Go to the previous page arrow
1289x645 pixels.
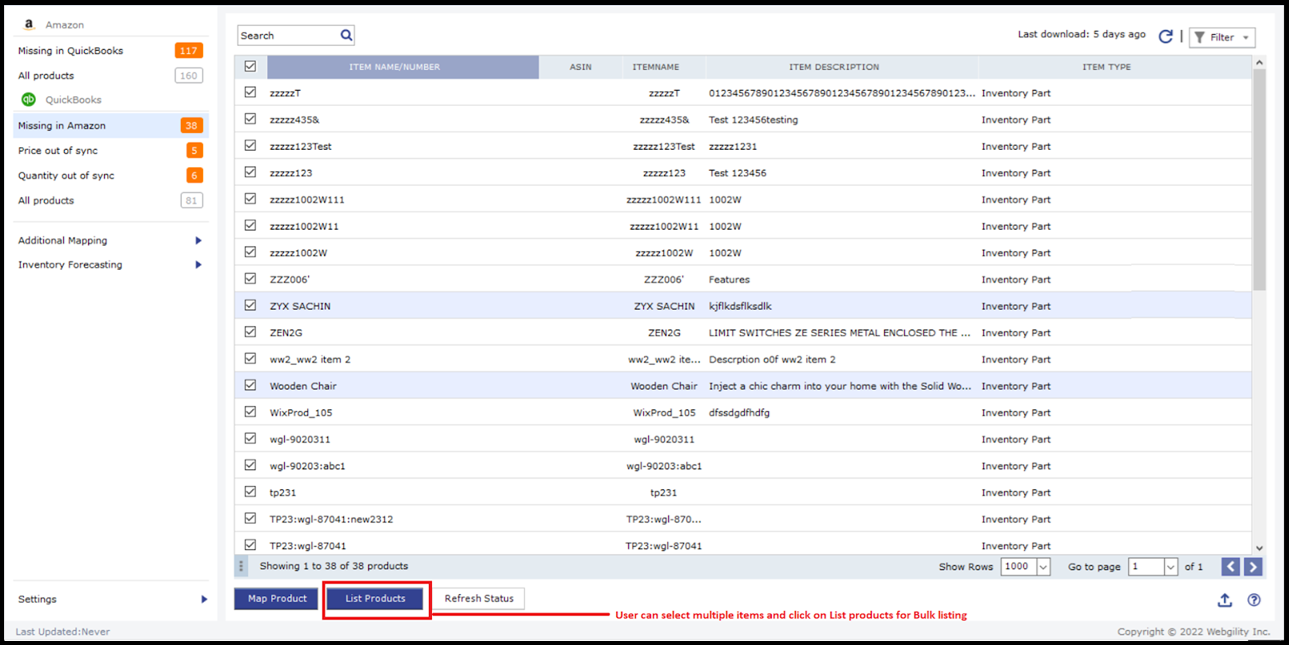(1230, 567)
